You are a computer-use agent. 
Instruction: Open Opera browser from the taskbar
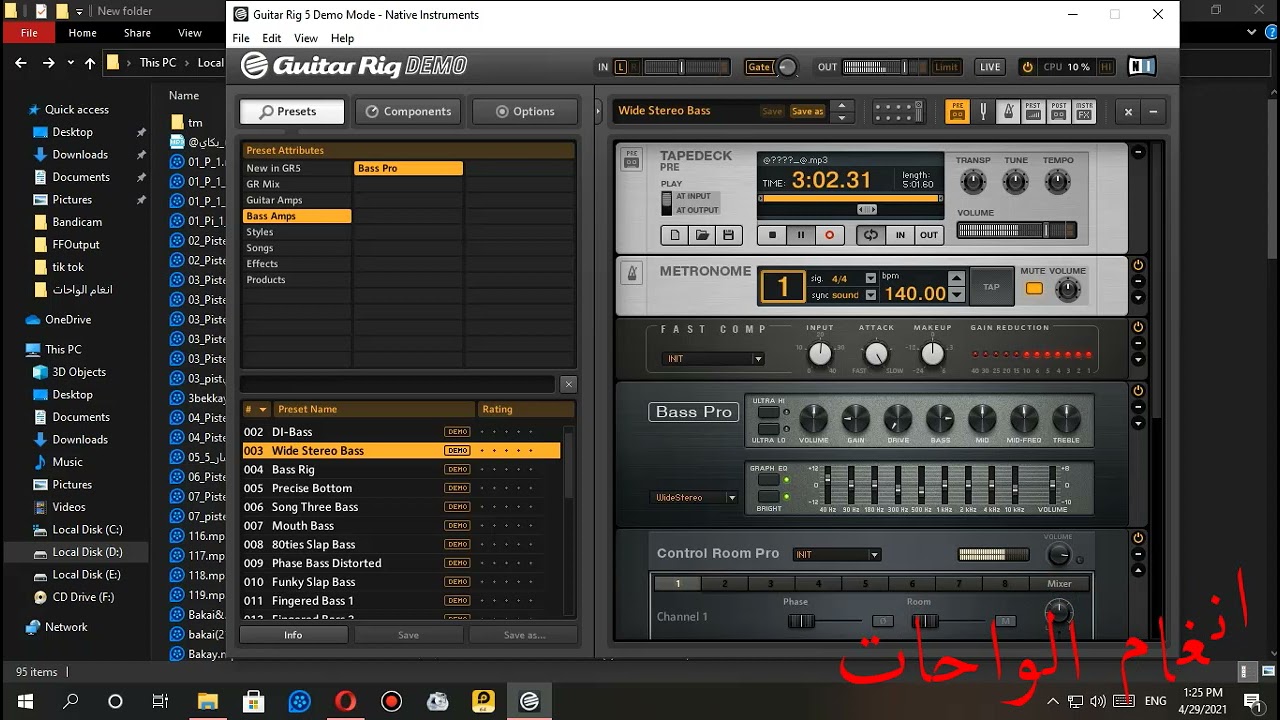click(345, 701)
